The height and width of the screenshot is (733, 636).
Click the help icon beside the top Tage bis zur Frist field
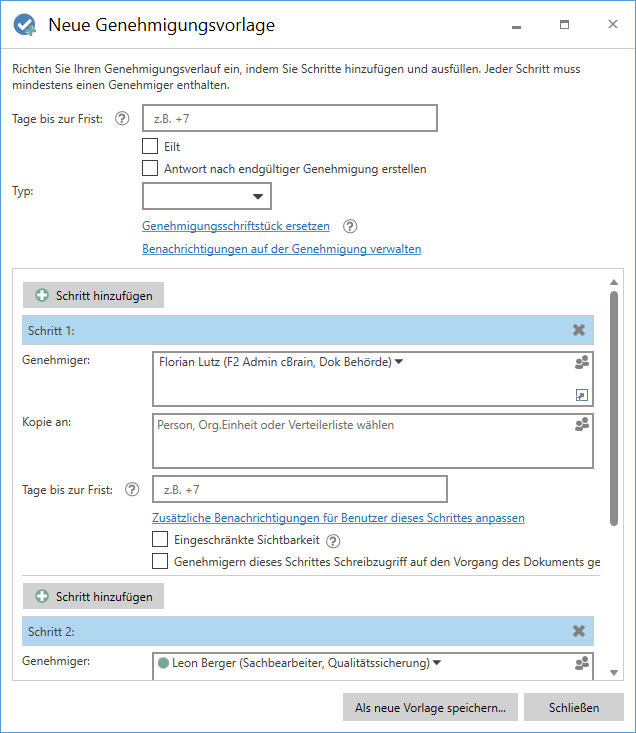pos(122,118)
